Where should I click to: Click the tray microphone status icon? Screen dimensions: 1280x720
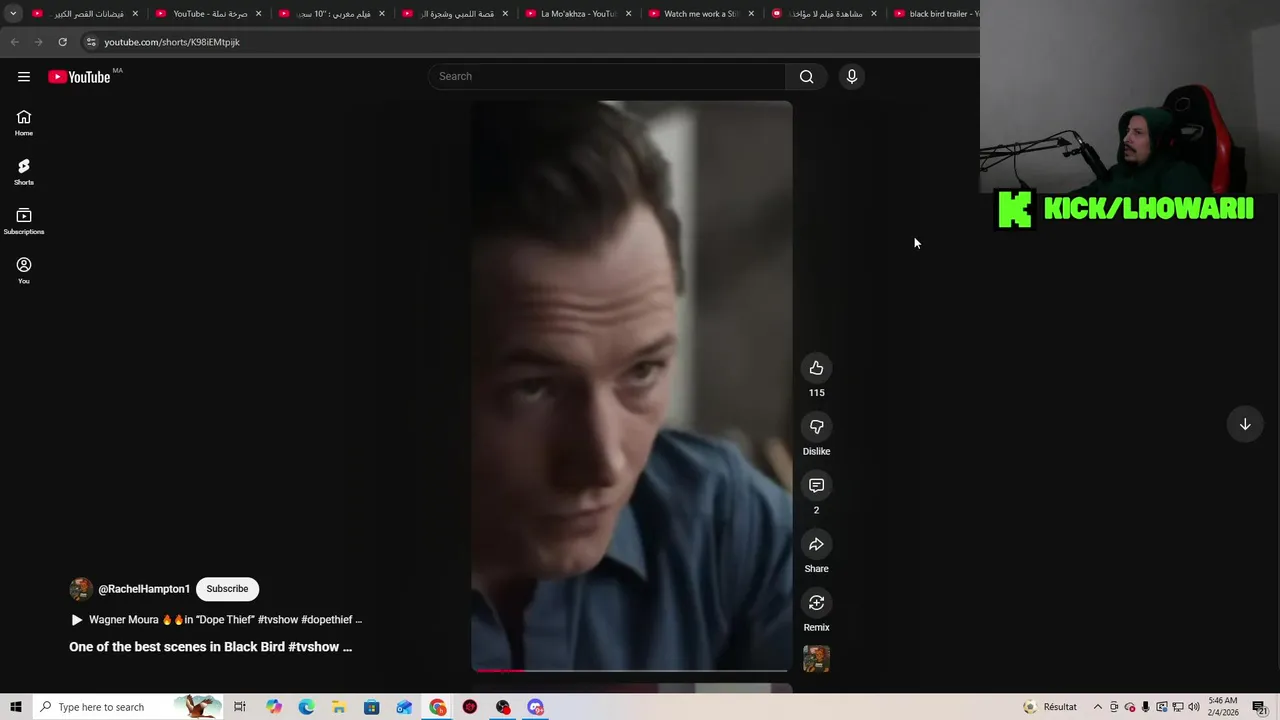click(1145, 707)
